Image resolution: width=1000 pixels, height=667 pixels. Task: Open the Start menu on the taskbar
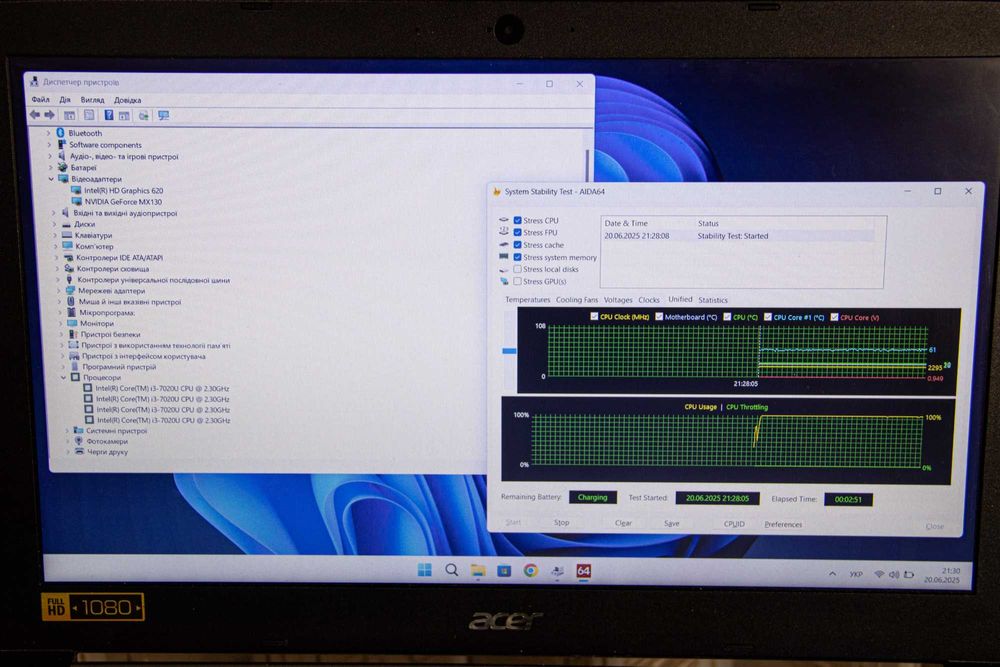[x=425, y=570]
